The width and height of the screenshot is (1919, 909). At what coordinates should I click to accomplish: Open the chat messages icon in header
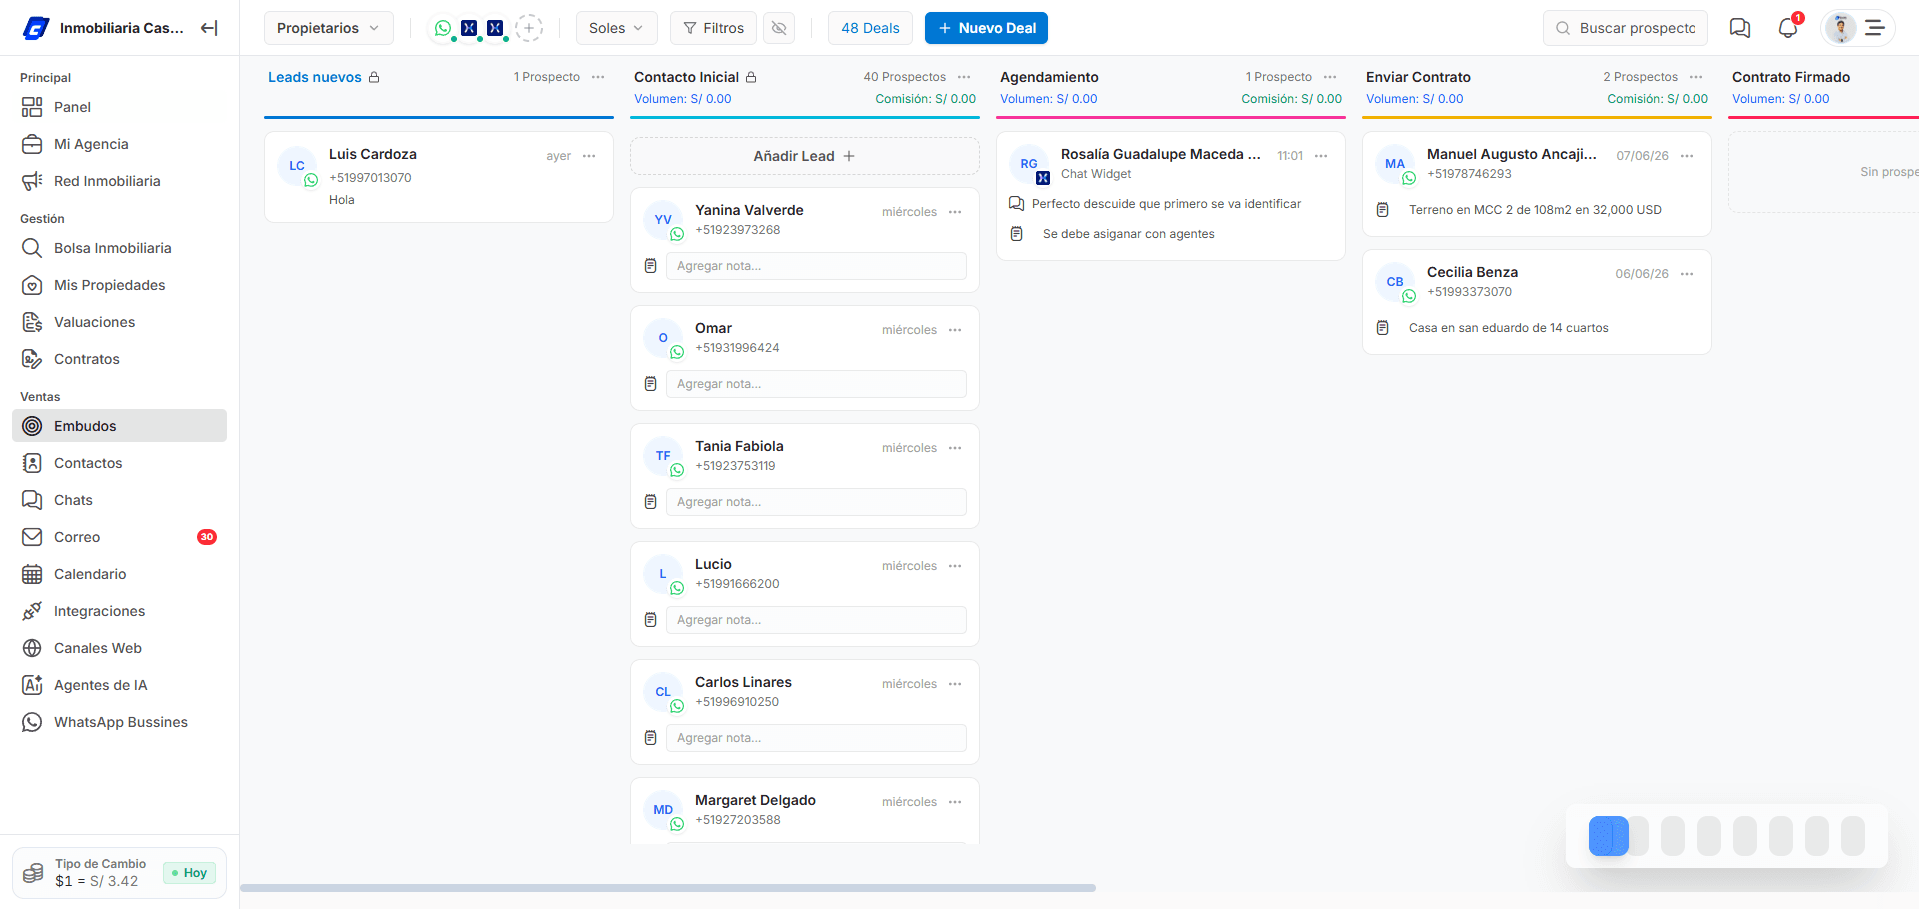point(1740,28)
